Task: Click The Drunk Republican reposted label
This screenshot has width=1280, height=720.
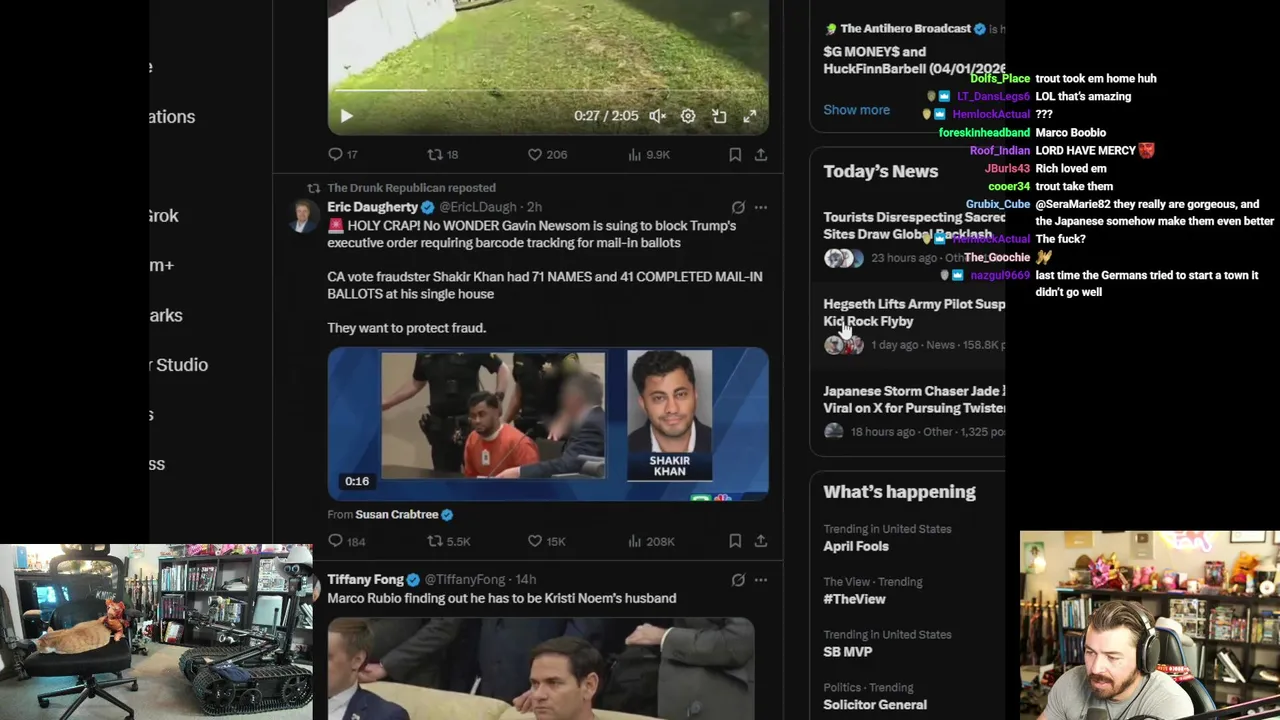Action: click(x=411, y=188)
